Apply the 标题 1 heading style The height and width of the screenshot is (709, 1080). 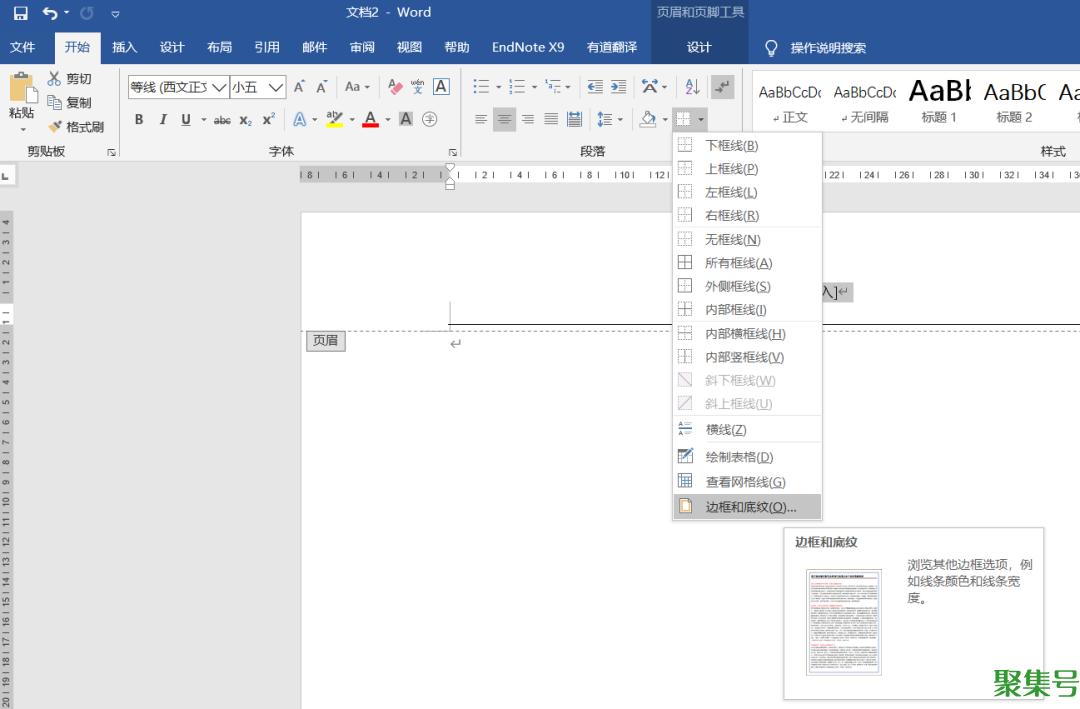point(939,101)
